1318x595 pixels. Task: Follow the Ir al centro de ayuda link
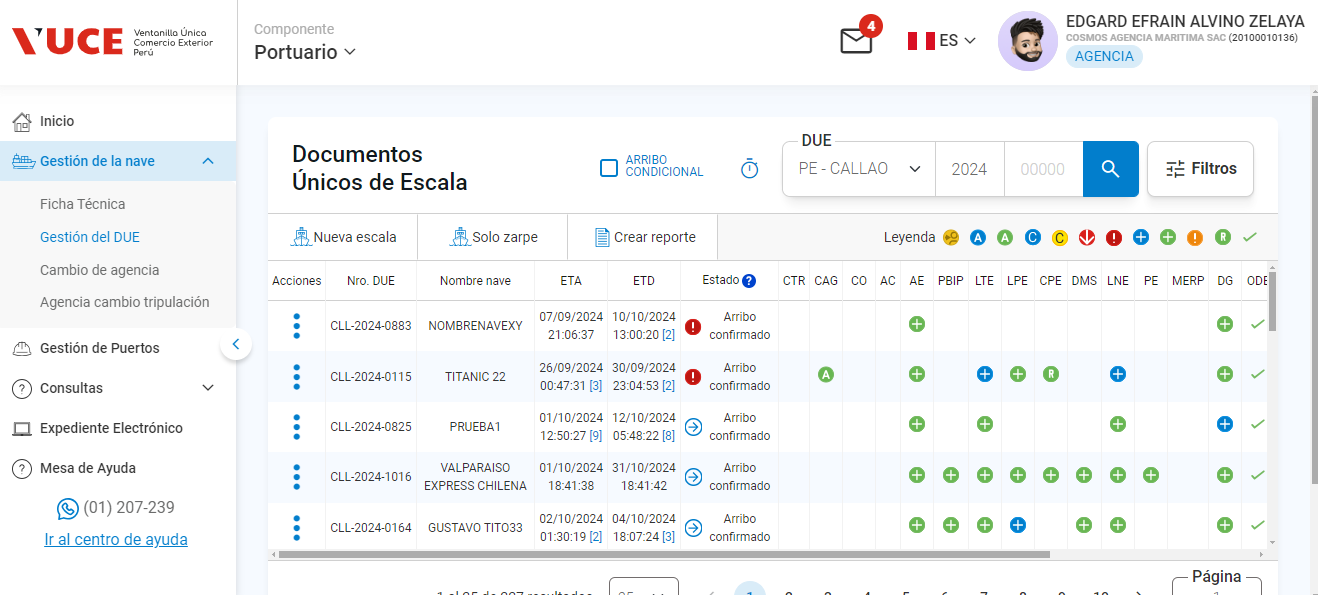(116, 539)
